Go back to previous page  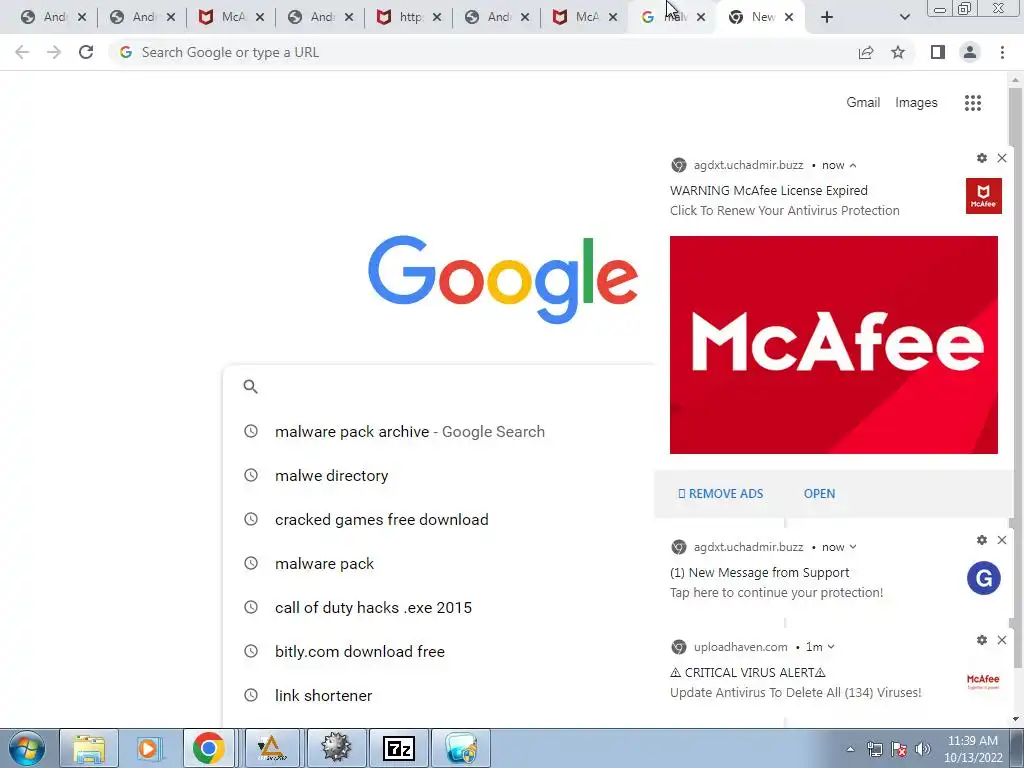click(22, 52)
